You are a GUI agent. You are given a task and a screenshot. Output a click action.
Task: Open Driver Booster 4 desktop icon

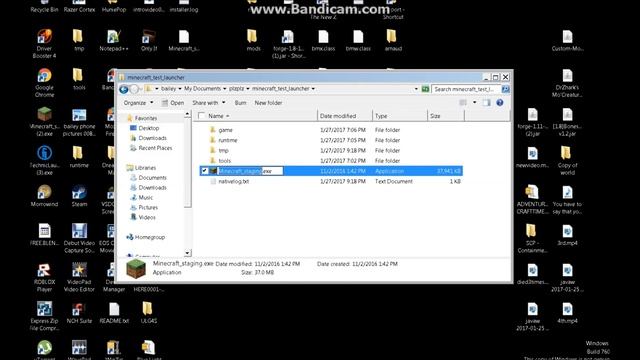44,43
